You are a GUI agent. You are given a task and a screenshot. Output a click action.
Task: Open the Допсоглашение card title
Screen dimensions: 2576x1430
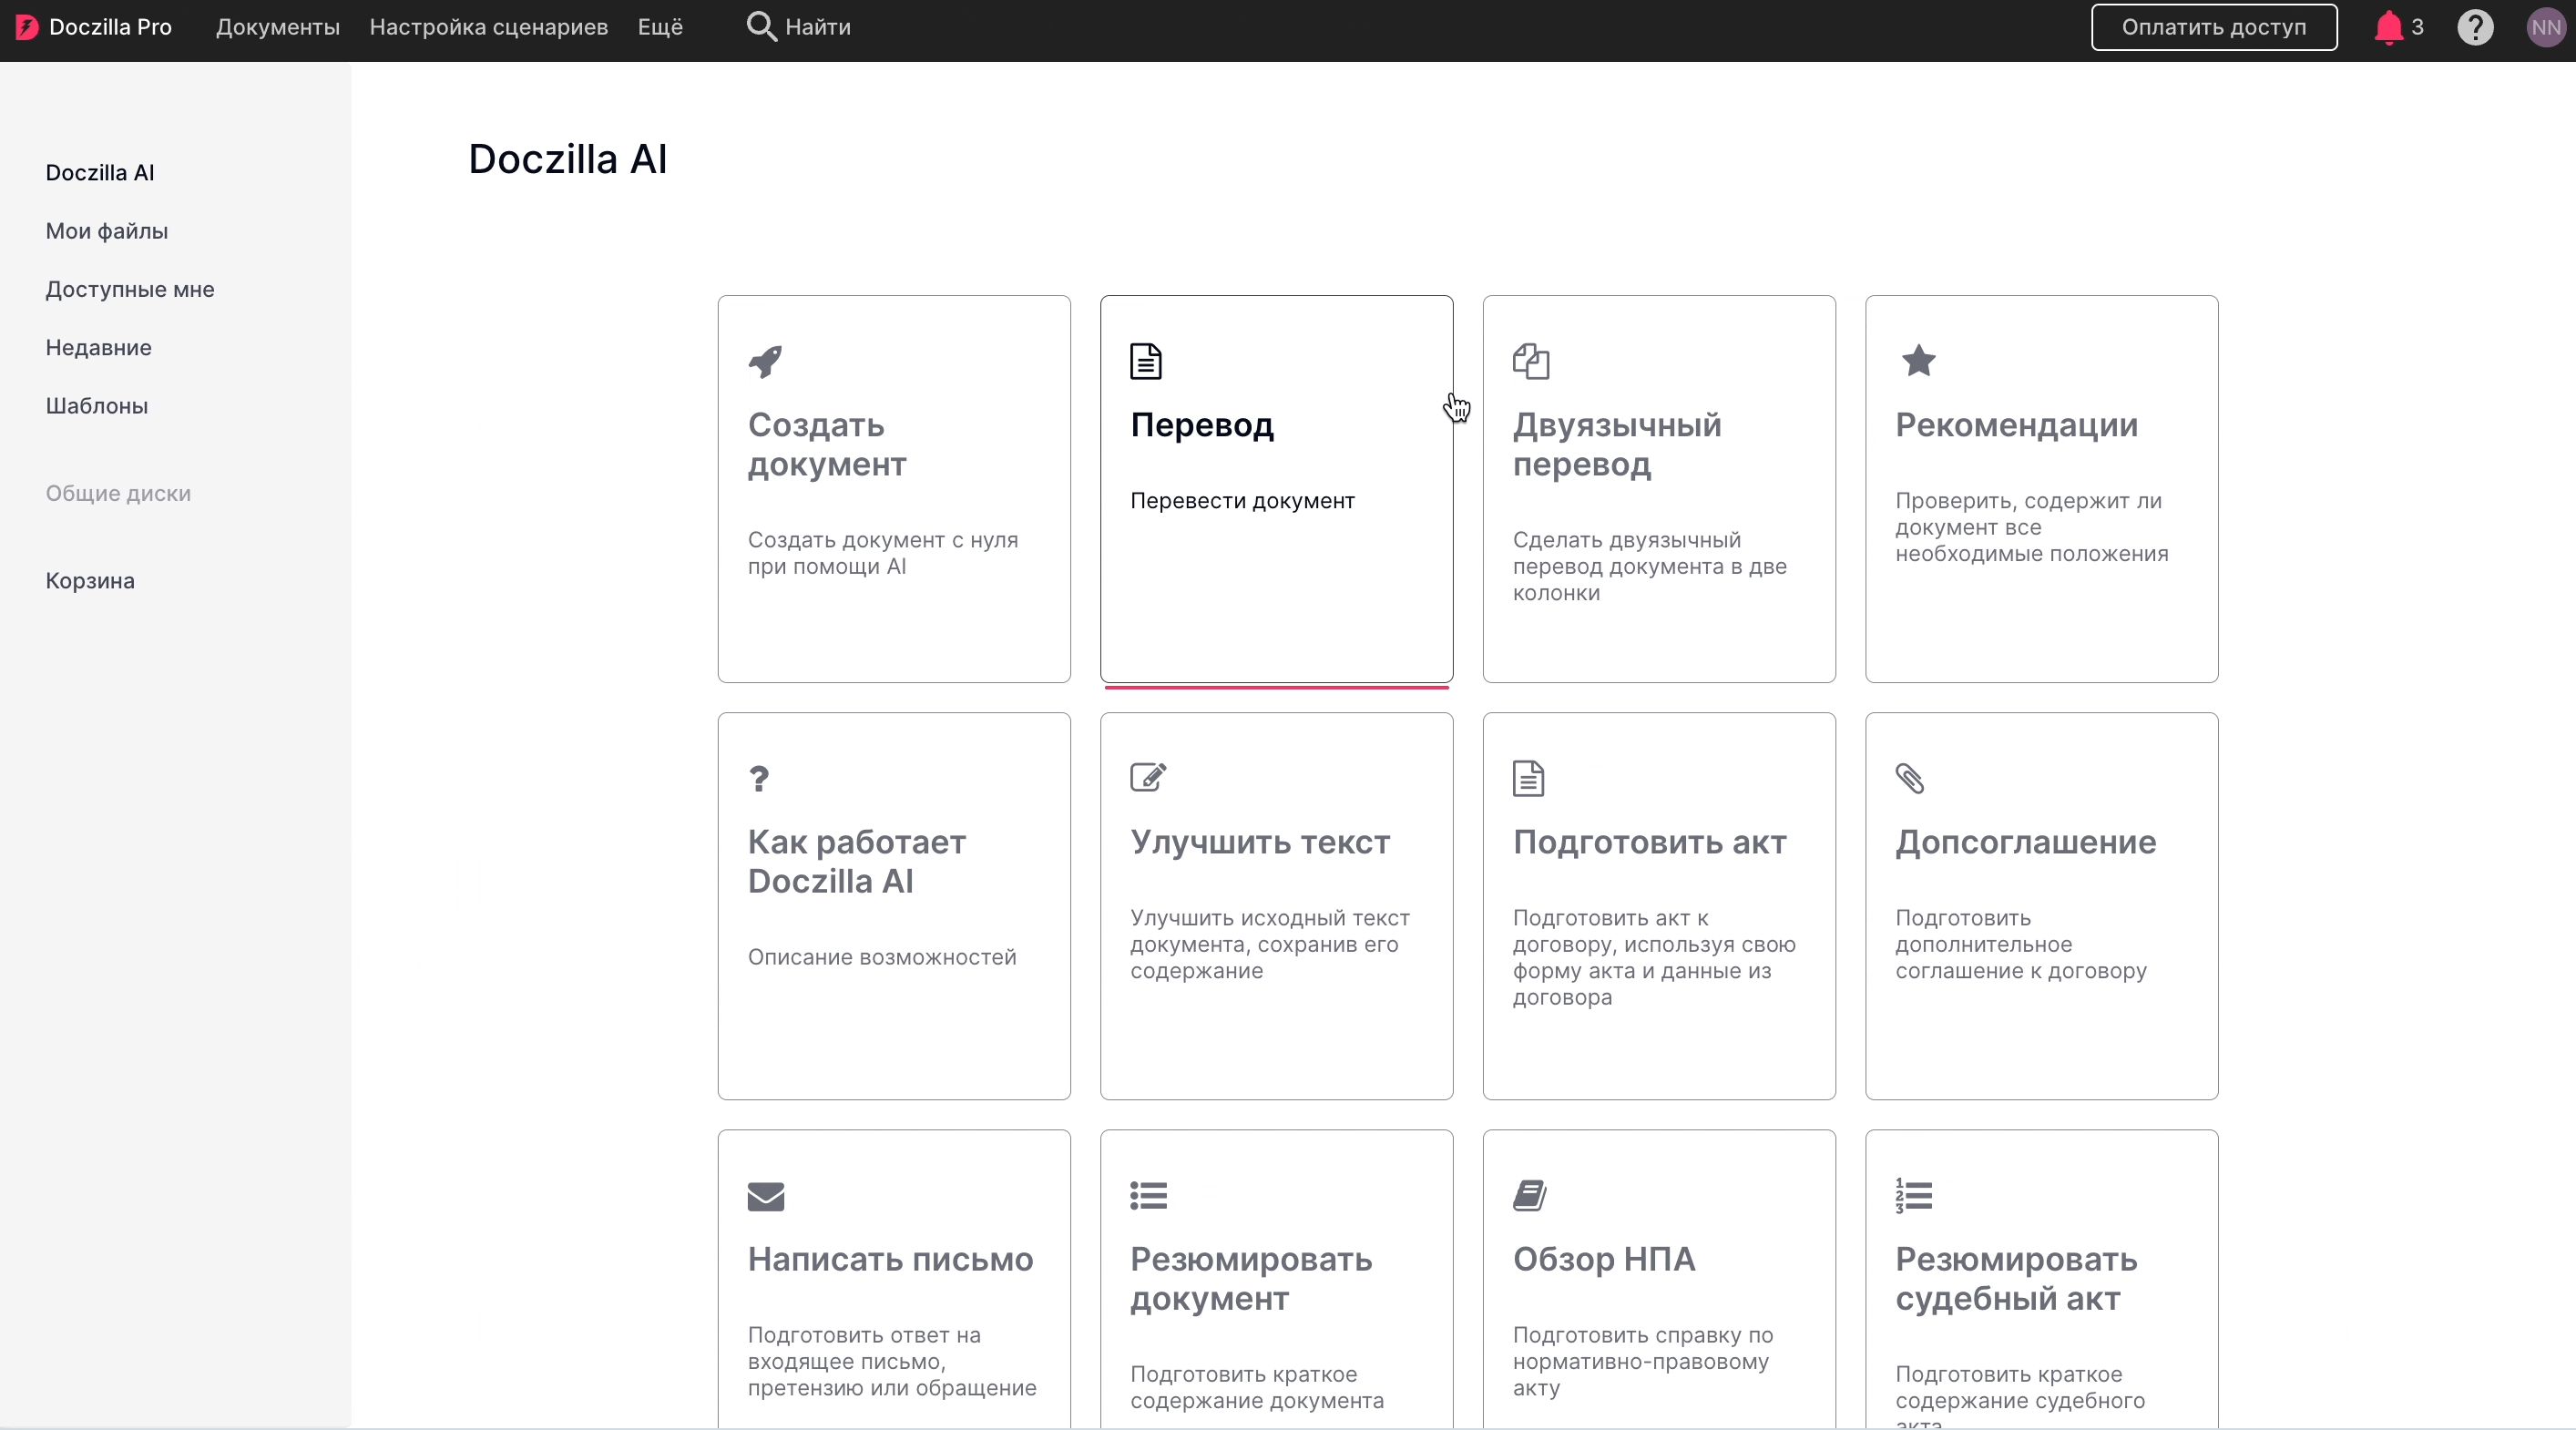[2026, 842]
